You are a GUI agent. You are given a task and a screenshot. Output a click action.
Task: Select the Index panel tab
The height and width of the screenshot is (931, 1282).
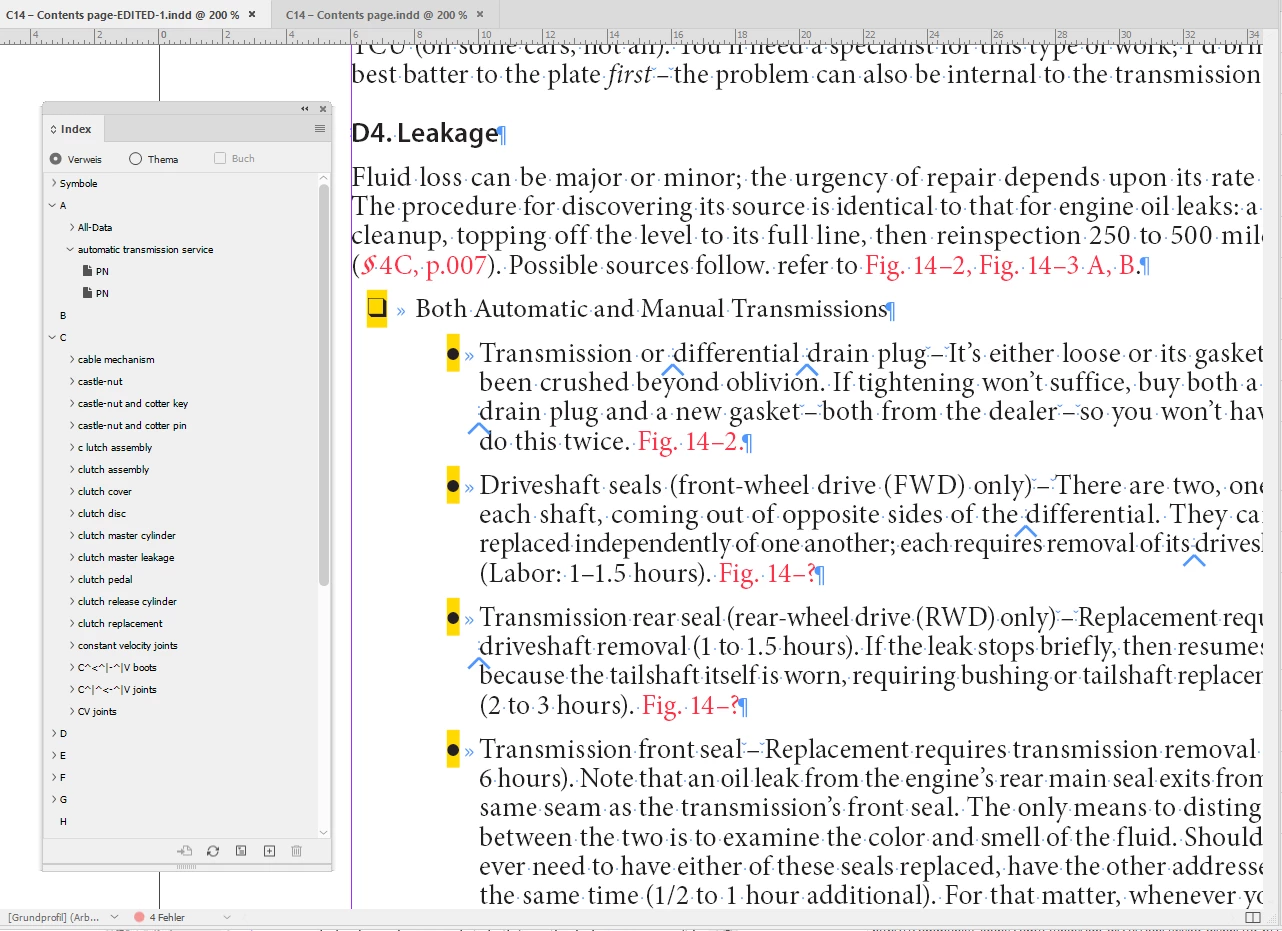(74, 129)
